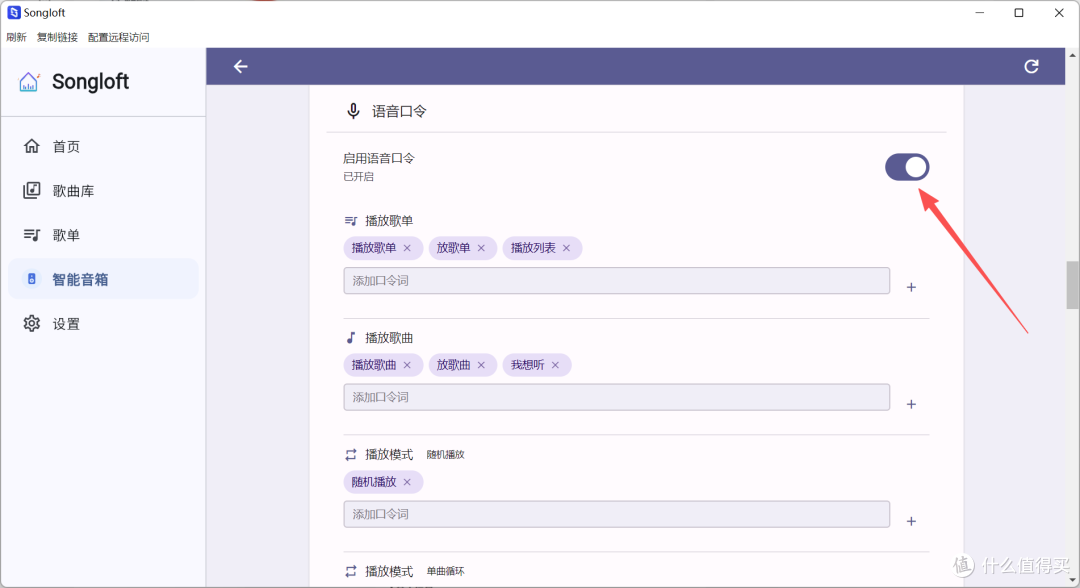Click 配置远程访问 in the top menu
This screenshot has height=588, width=1080.
point(118,37)
